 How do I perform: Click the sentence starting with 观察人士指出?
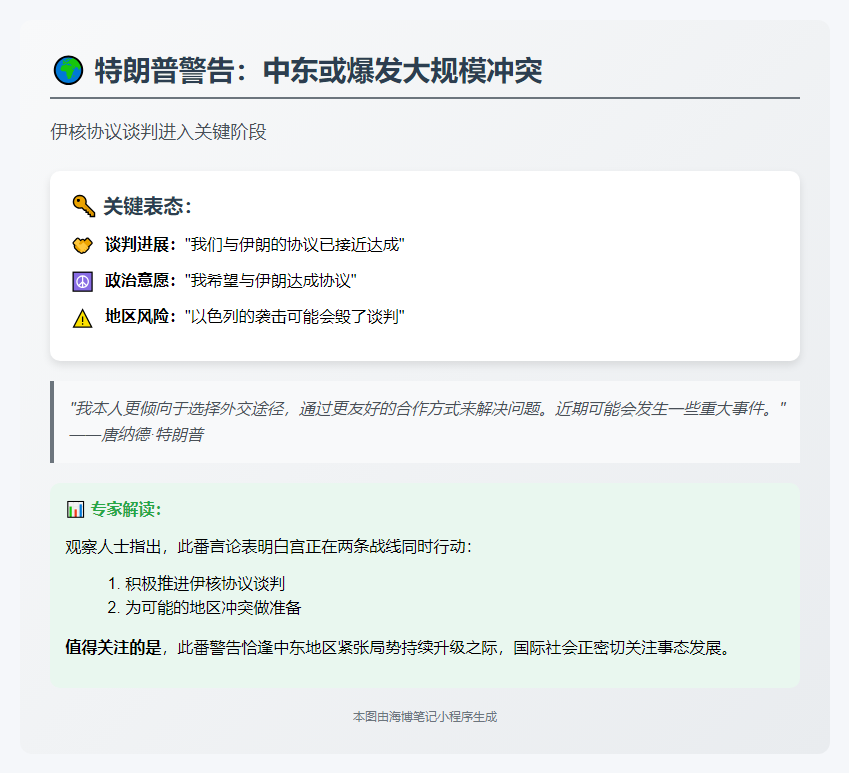coord(268,547)
